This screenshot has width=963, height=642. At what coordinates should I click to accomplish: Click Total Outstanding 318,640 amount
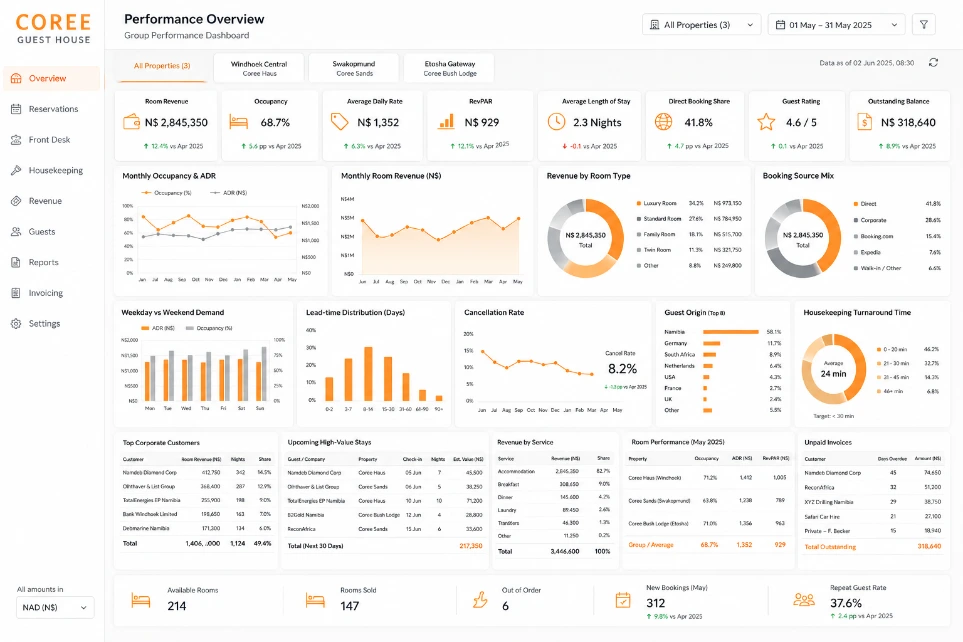pos(929,546)
